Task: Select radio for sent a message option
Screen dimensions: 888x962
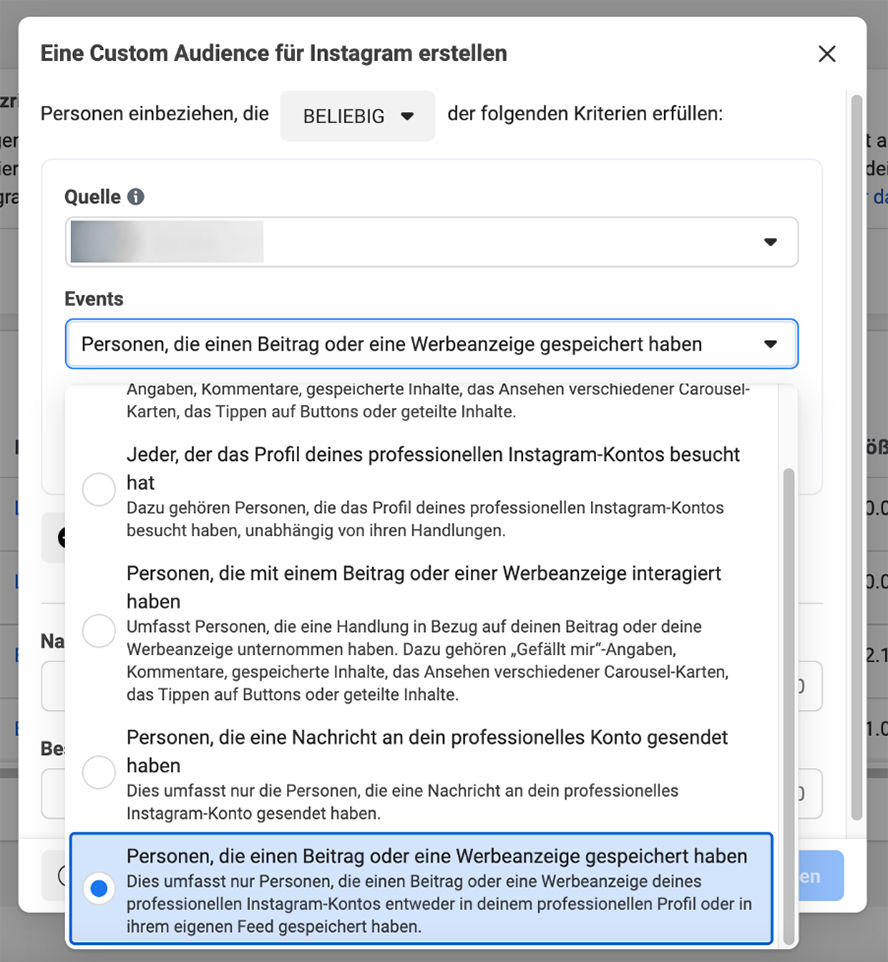Action: (x=99, y=772)
